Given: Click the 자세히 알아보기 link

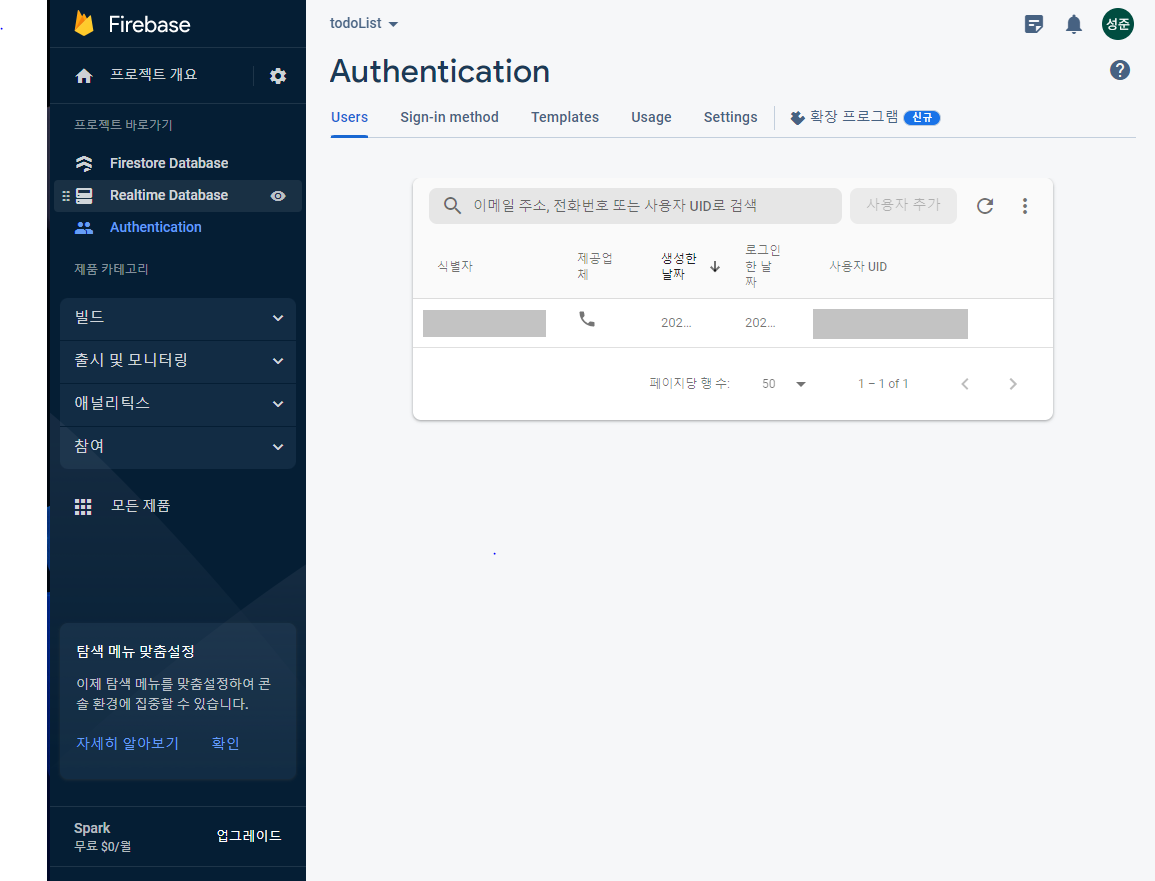Looking at the screenshot, I should pos(127,743).
